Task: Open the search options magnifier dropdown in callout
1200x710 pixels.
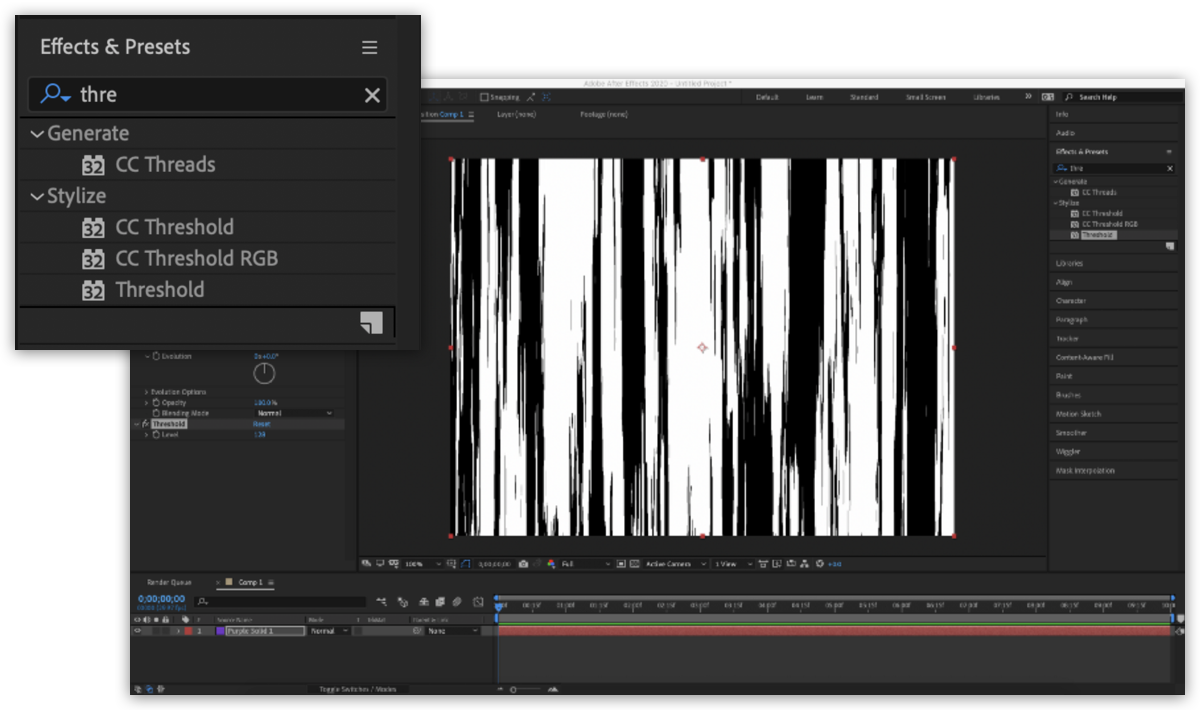Action: click(x=55, y=95)
